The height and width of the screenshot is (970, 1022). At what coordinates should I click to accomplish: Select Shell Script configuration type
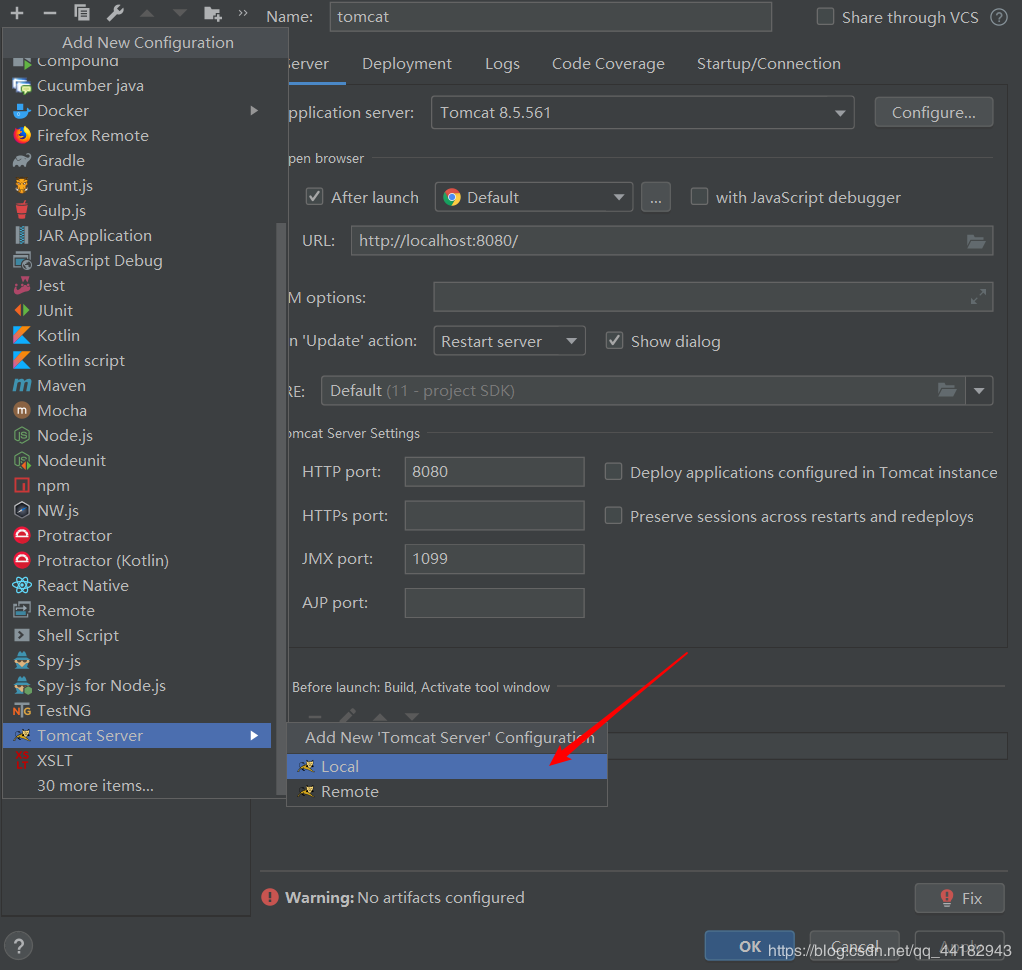tap(137, 636)
